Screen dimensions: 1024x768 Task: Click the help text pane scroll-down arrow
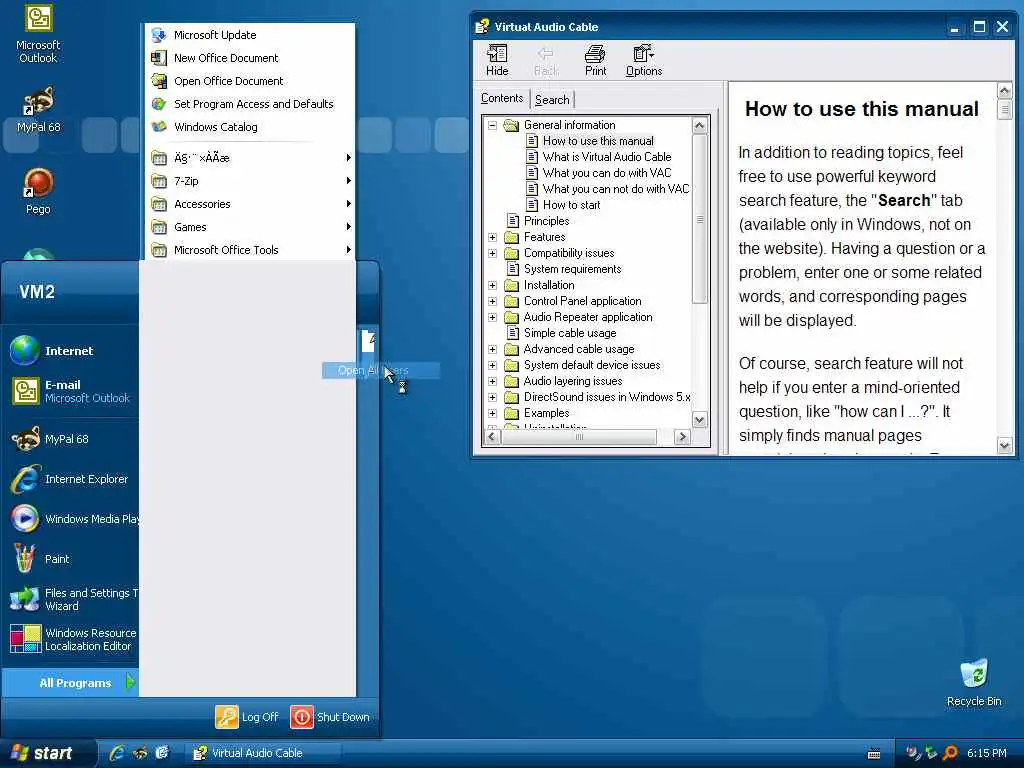click(x=1004, y=446)
